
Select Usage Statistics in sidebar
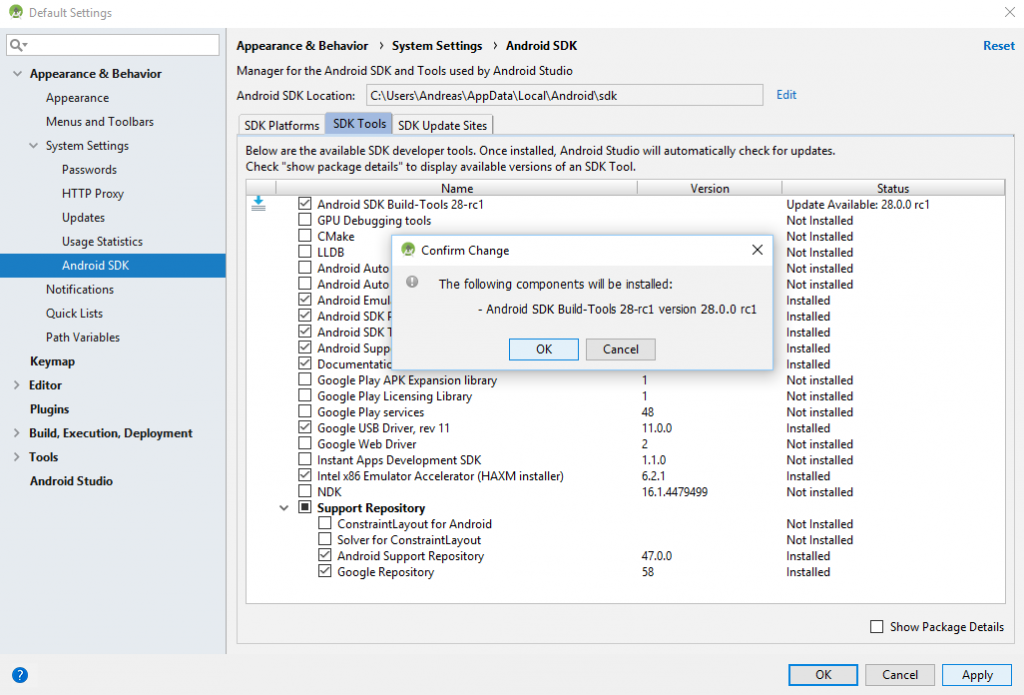click(x=102, y=242)
